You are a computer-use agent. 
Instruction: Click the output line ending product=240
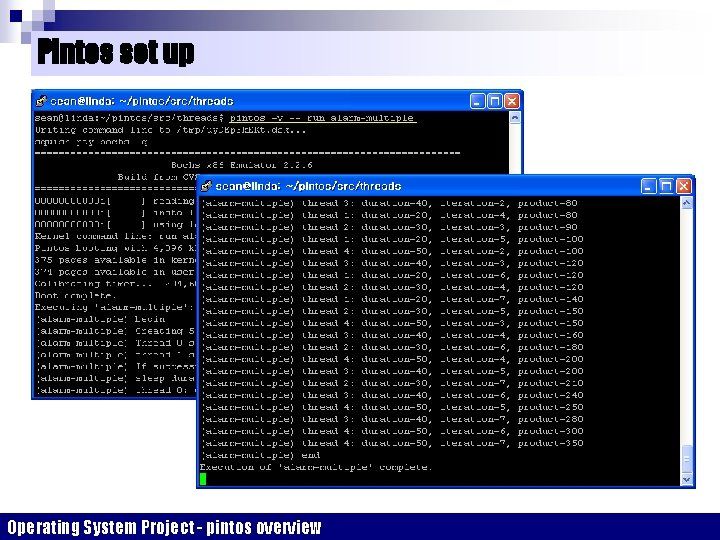point(393,395)
